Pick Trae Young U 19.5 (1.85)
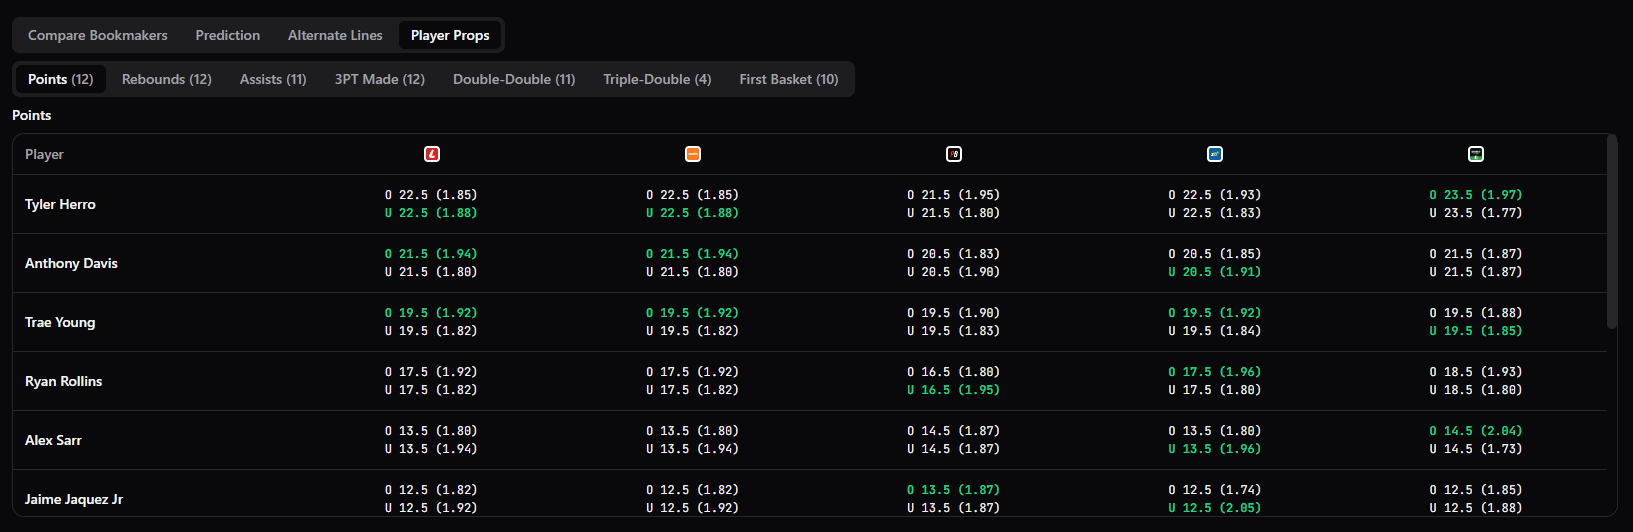Screen dimensions: 1633x532 pos(1476,331)
